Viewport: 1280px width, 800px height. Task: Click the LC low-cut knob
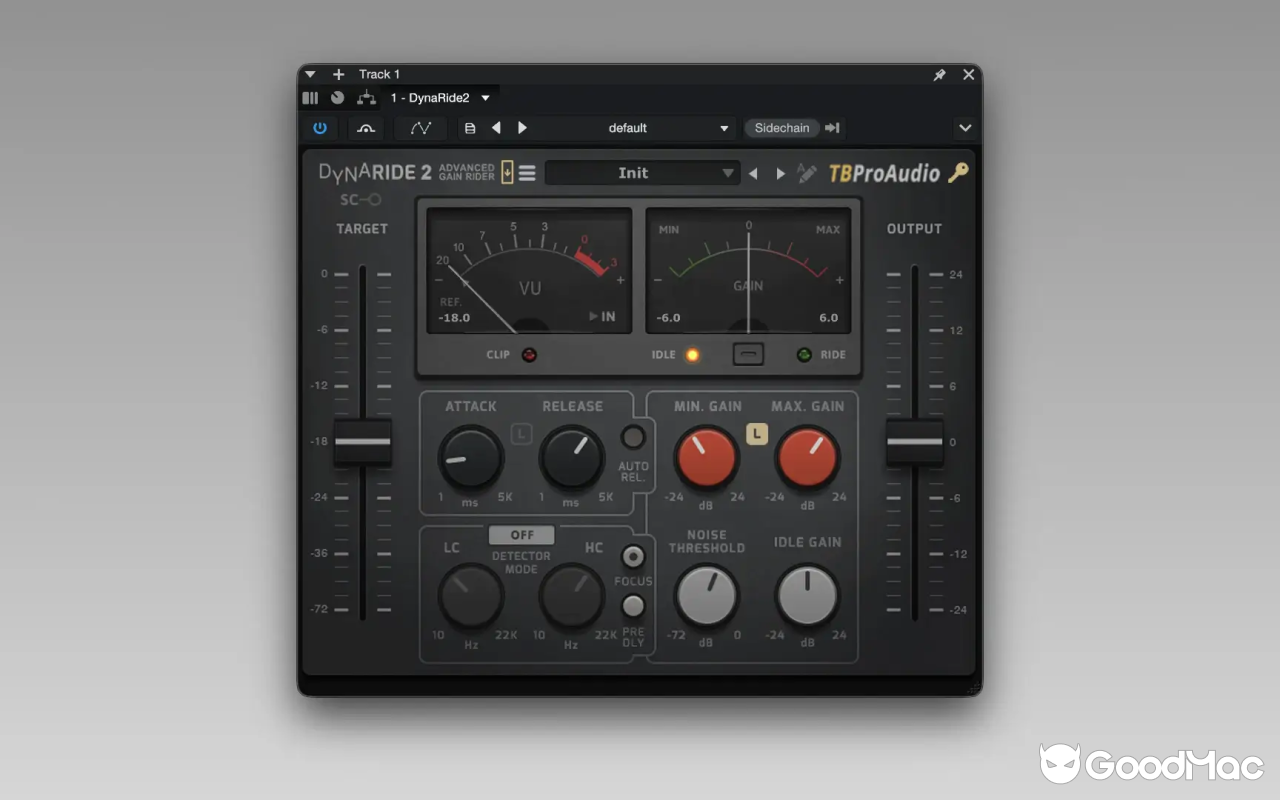pyautogui.click(x=470, y=596)
